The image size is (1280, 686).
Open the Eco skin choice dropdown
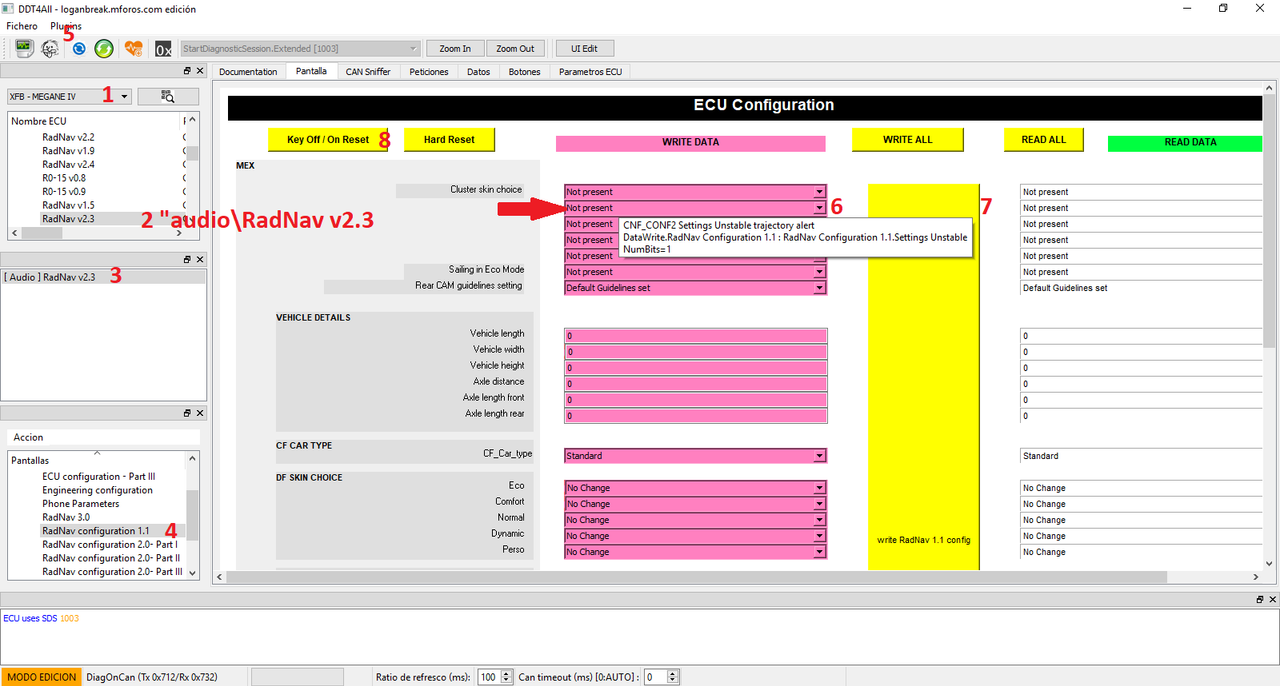point(695,488)
